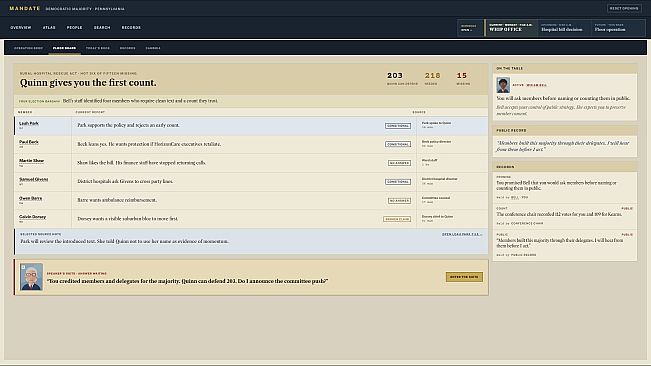Image resolution: width=651 pixels, height=366 pixels.
Task: Click the Conditional badge on Samuel Givens' row
Action: tap(398, 182)
